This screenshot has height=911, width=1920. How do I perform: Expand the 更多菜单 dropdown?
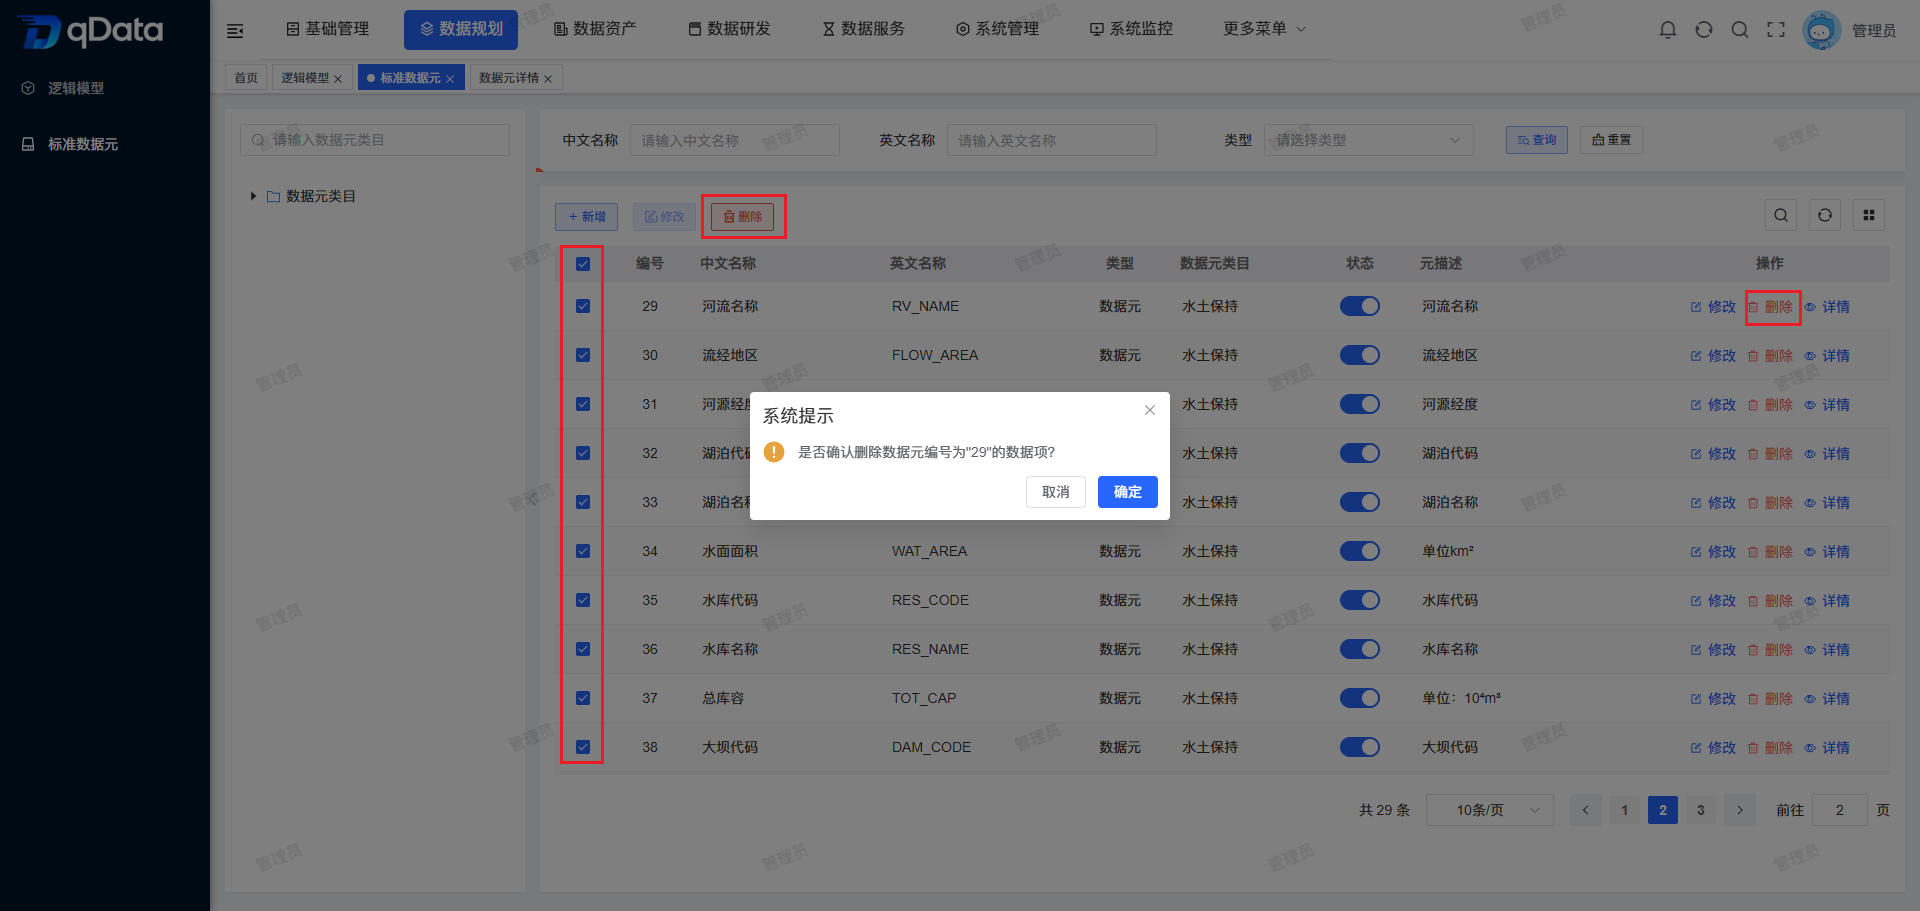[x=1264, y=29]
